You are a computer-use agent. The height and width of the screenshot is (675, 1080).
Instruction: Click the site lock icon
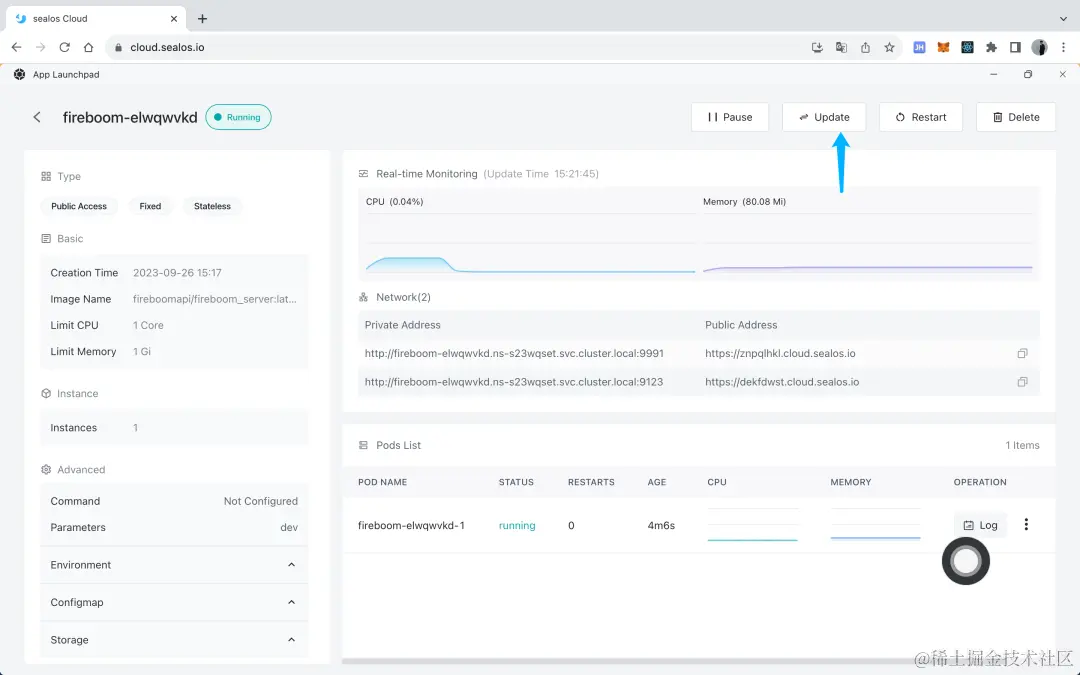click(x=118, y=48)
